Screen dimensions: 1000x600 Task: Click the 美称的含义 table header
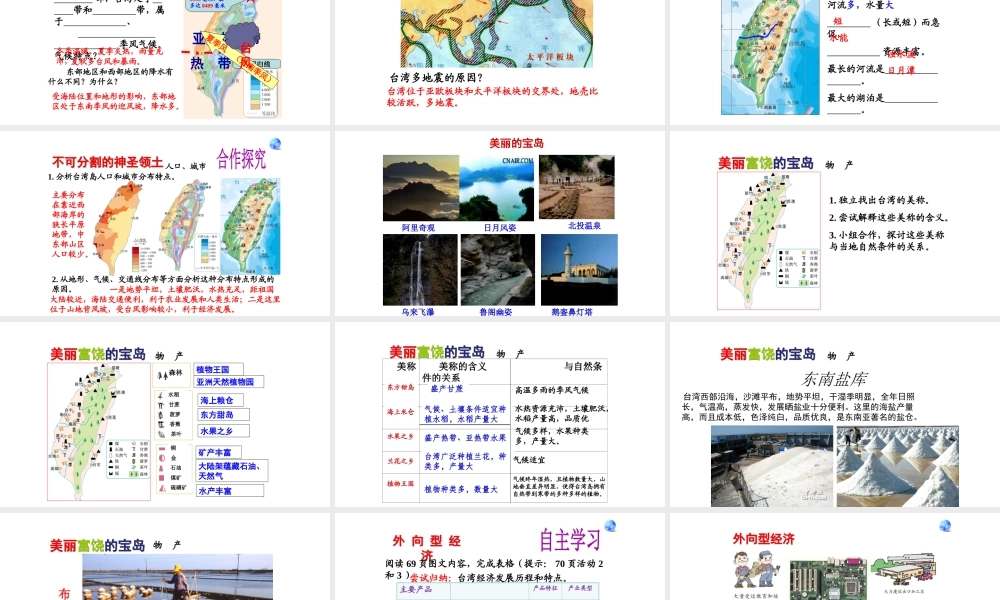pos(462,367)
